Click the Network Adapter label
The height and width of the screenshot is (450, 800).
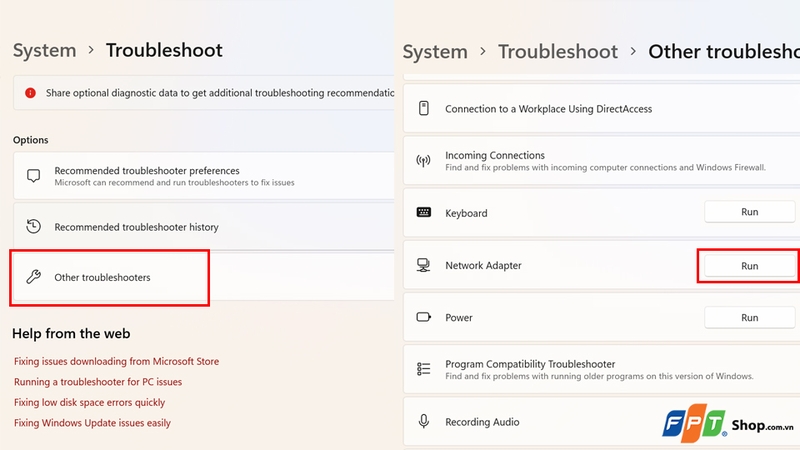tap(483, 265)
